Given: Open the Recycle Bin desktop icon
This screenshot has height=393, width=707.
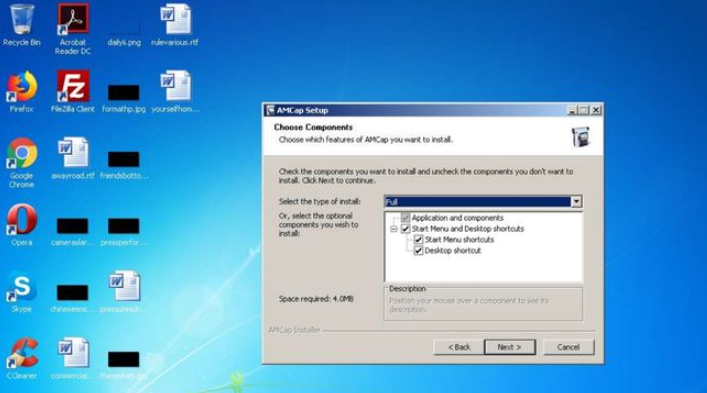Looking at the screenshot, I should [22, 26].
